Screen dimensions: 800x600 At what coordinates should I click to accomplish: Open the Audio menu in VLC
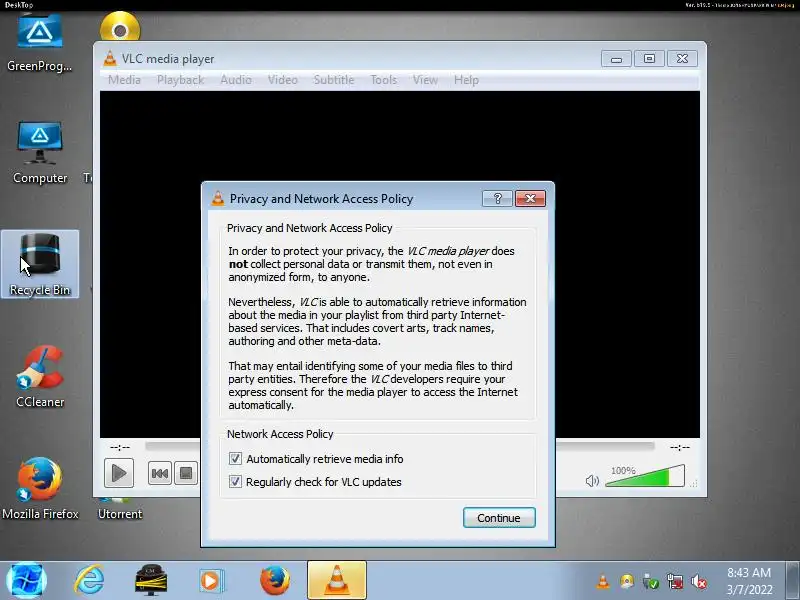coord(236,80)
